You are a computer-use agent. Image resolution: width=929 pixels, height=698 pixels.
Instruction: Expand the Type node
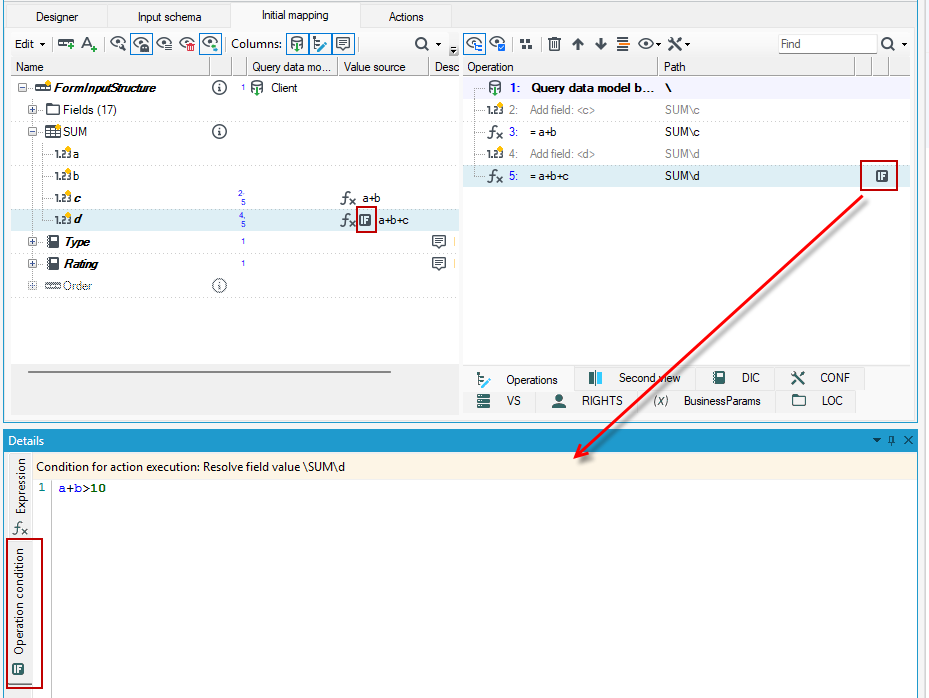tap(33, 242)
